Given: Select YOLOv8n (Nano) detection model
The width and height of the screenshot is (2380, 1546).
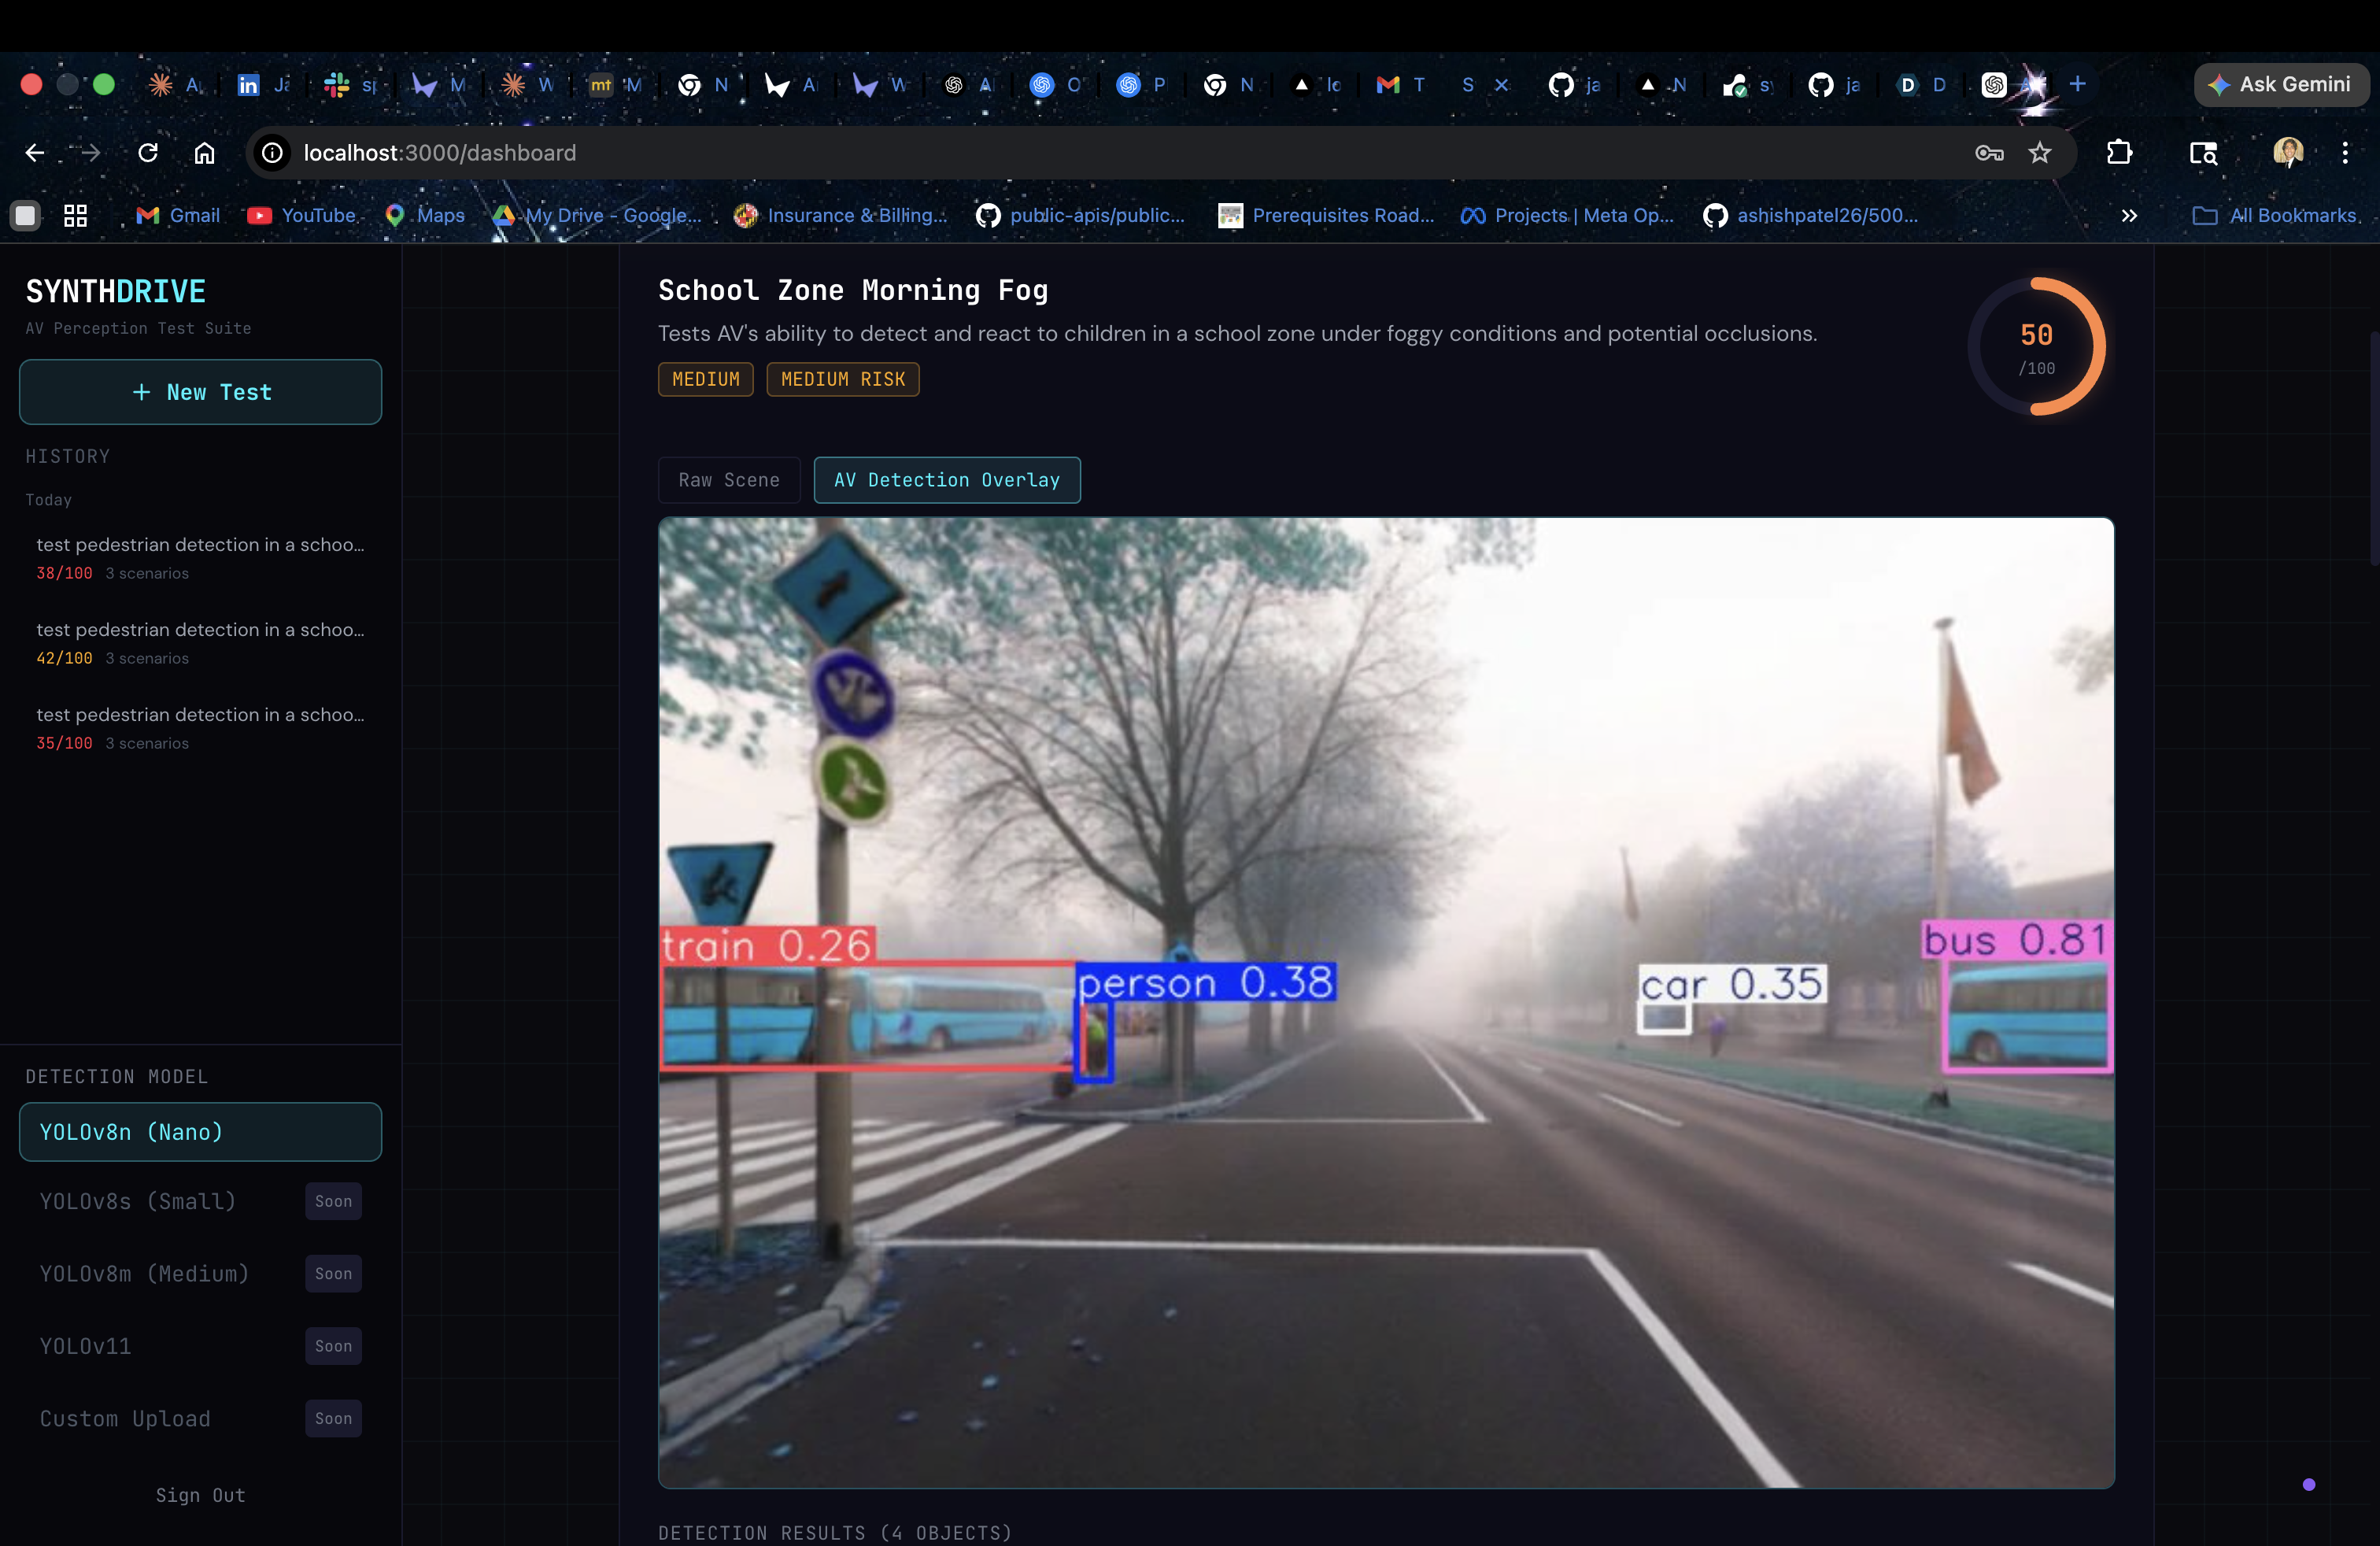Looking at the screenshot, I should point(200,1132).
